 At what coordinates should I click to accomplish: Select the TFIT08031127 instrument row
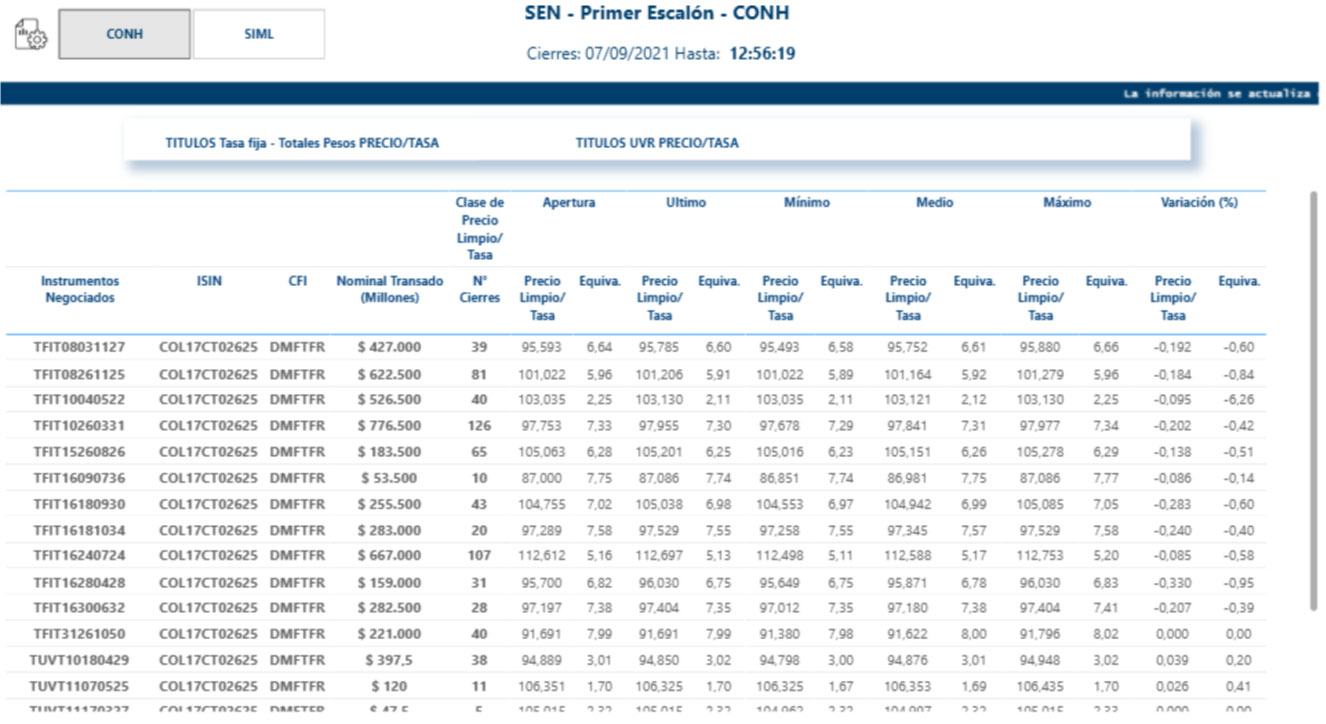(x=80, y=348)
